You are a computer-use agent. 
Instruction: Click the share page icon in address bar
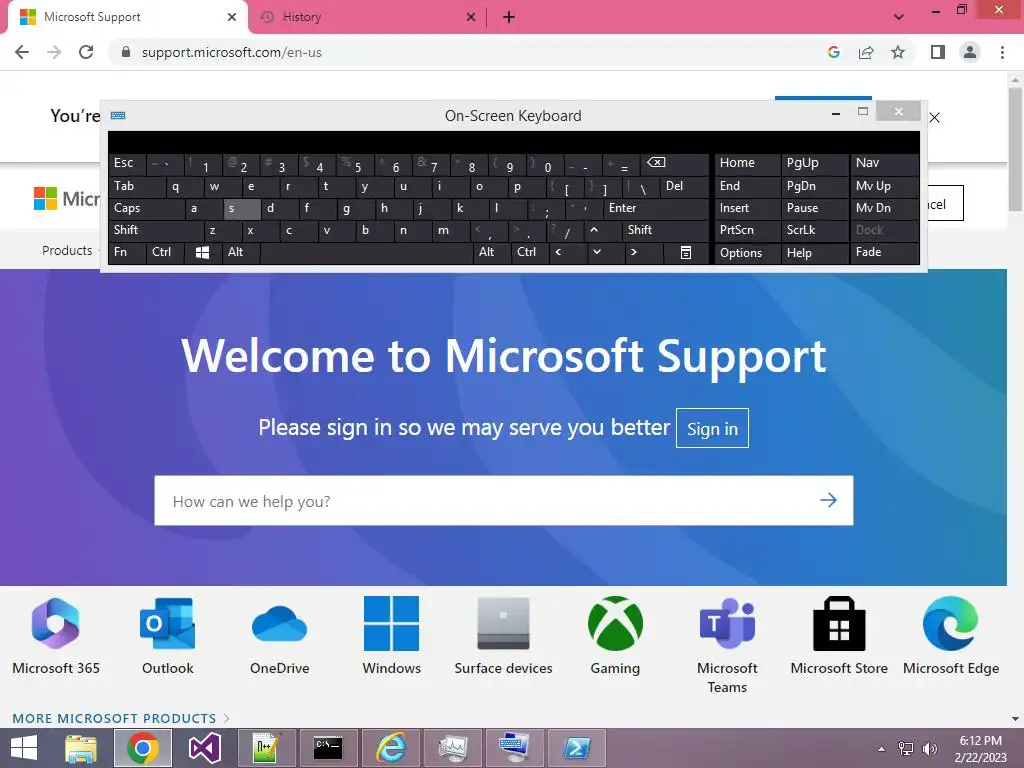[x=866, y=52]
